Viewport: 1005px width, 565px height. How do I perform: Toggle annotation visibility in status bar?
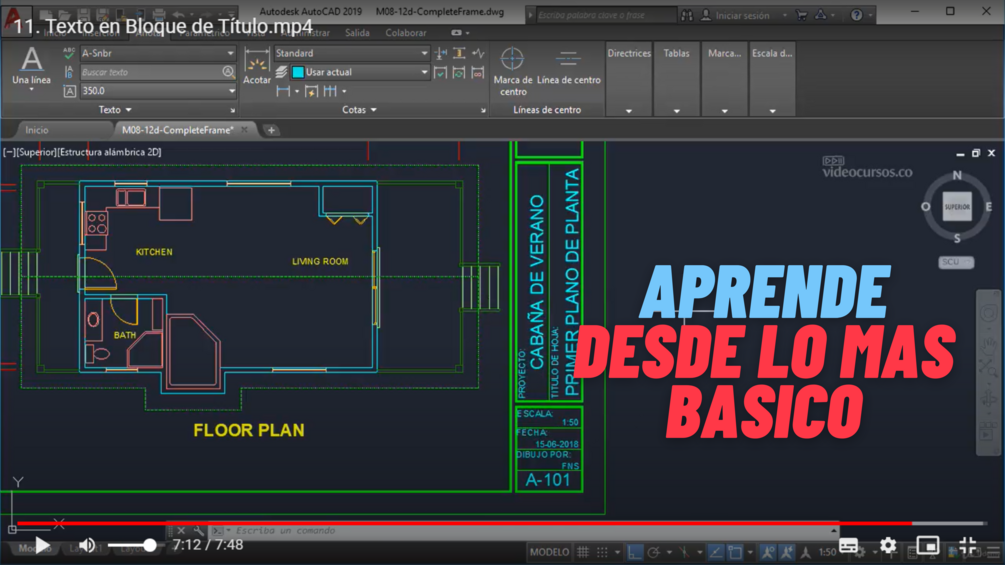coord(767,552)
